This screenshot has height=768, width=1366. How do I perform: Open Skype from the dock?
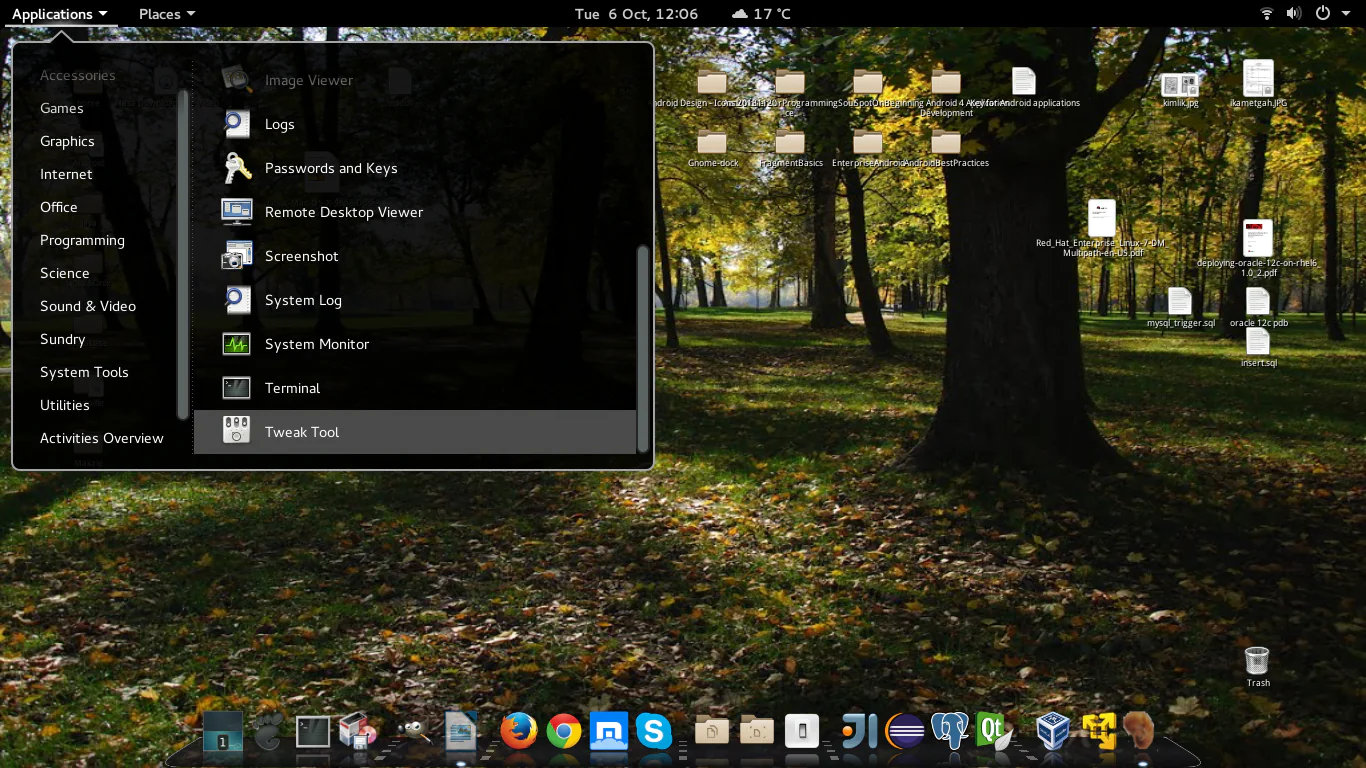(654, 732)
